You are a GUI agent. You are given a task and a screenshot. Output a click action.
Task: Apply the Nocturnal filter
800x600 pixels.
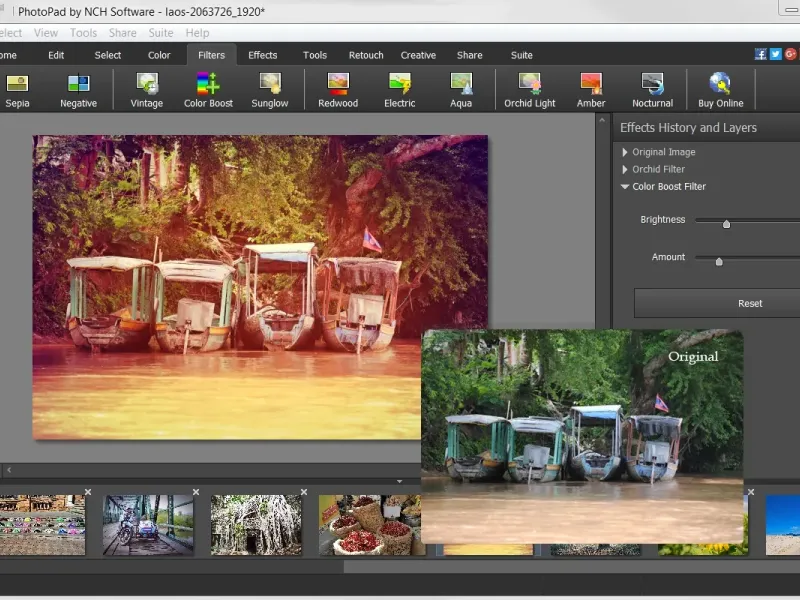653,90
